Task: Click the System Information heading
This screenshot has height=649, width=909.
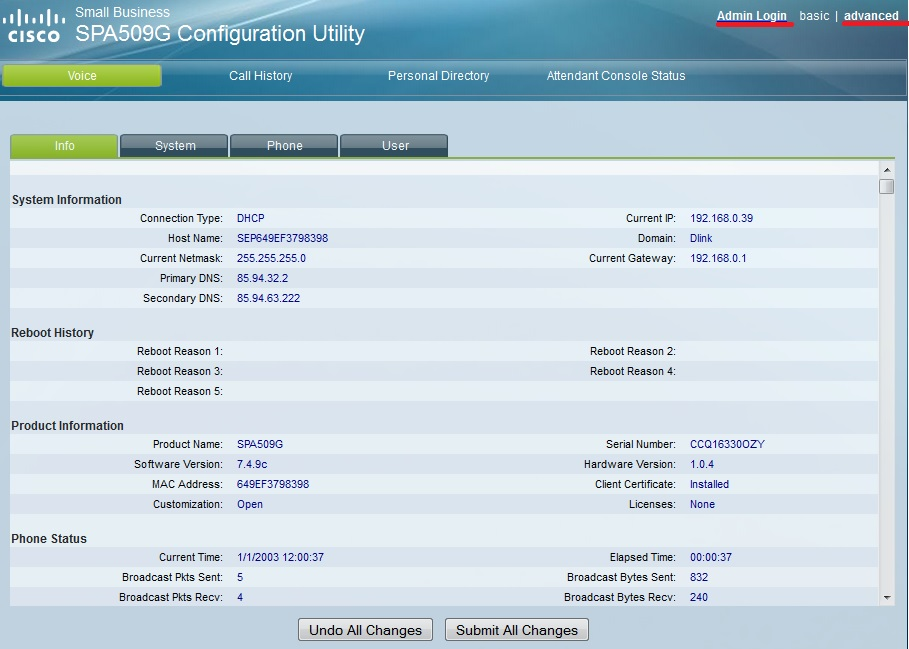Action: [x=67, y=200]
